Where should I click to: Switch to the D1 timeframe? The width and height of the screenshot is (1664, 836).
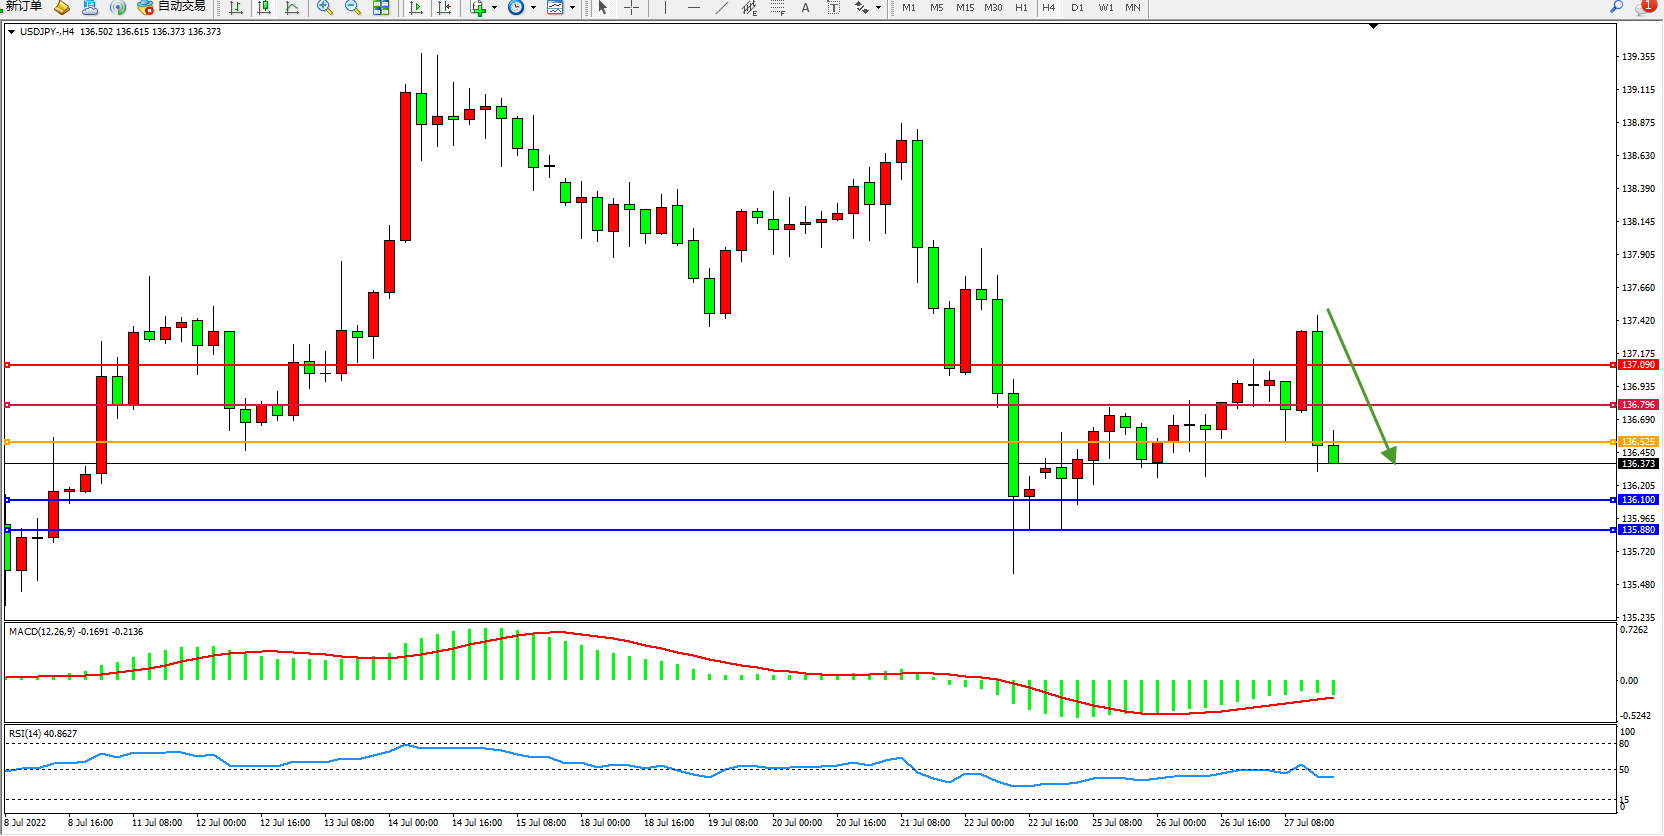click(x=1077, y=8)
